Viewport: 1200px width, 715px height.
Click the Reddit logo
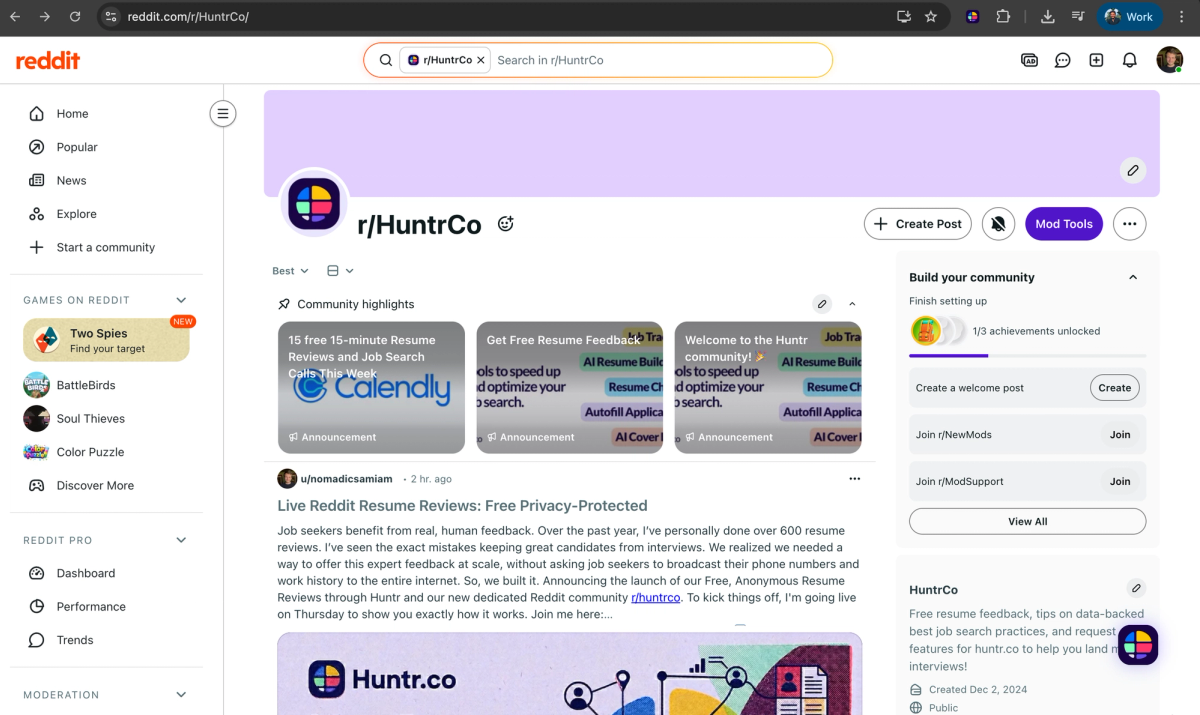click(x=48, y=60)
